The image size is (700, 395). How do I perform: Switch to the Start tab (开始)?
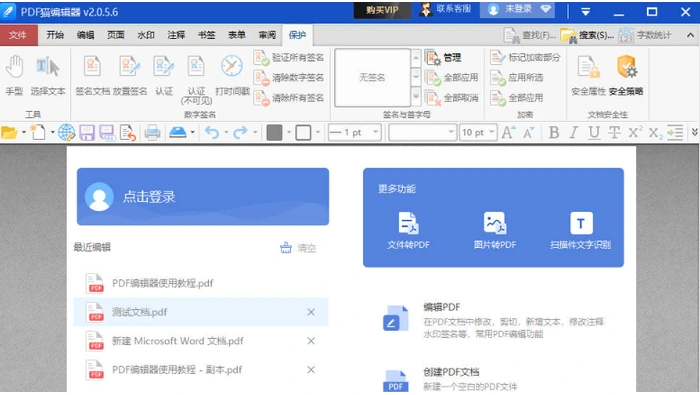point(55,35)
